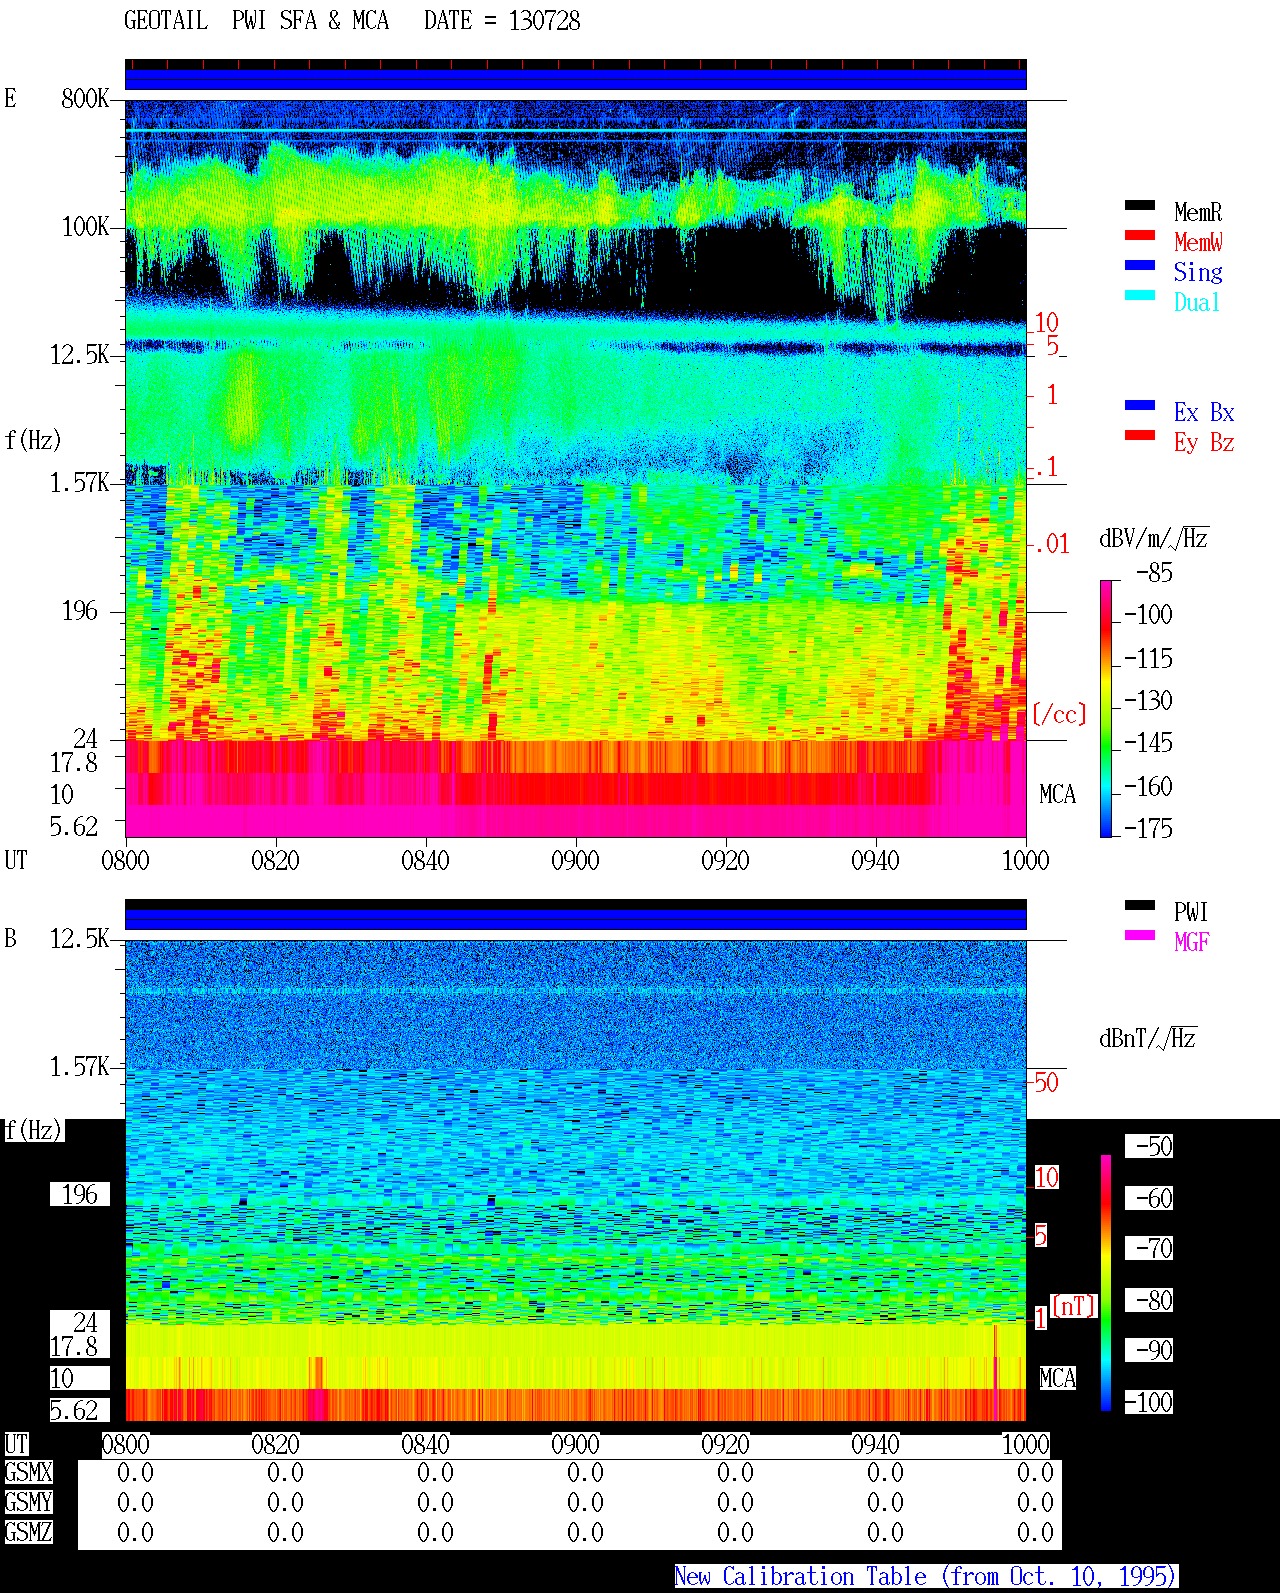Select the 'DATE = 130728' header text

click(502, 21)
